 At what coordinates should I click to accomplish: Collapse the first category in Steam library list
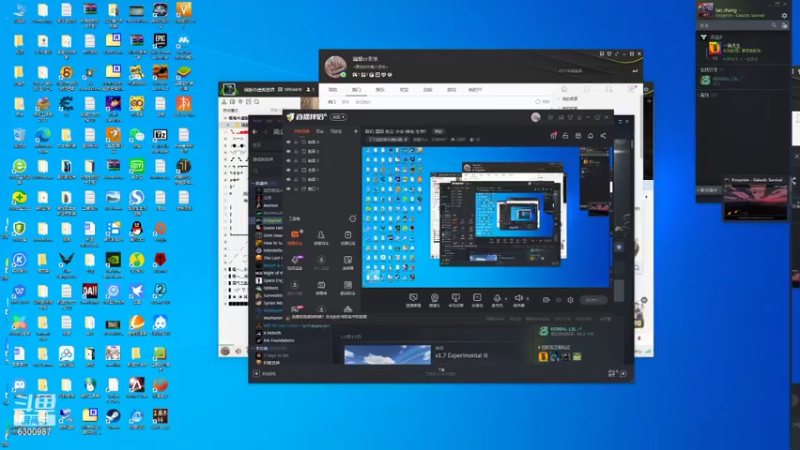253,183
